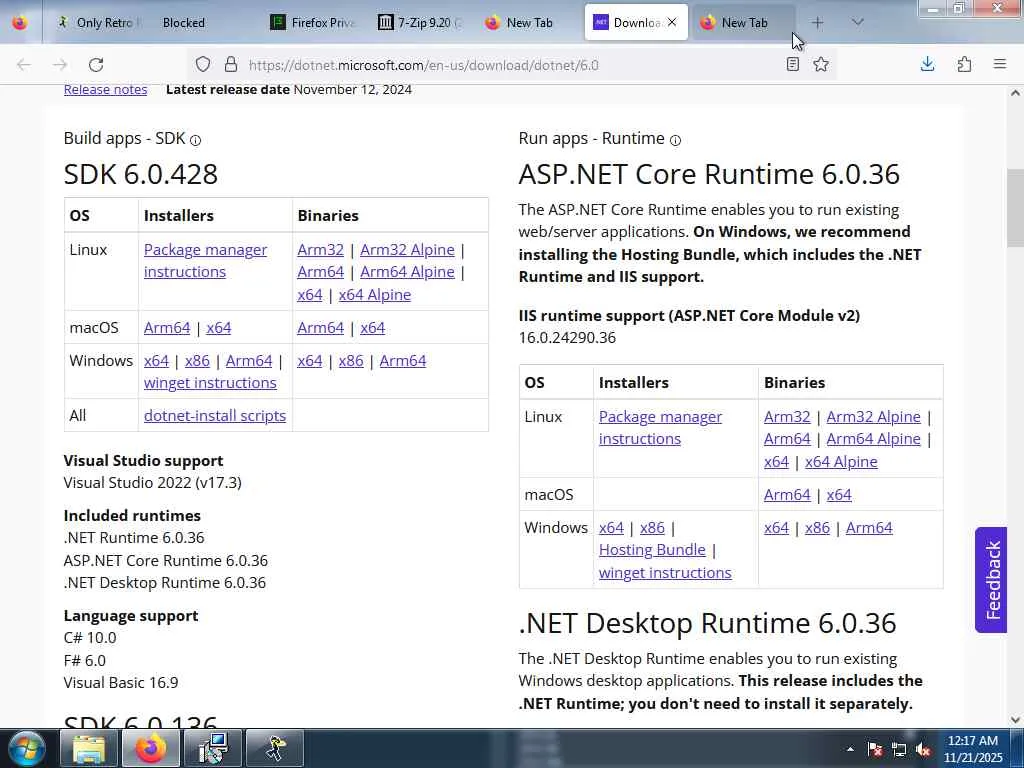This screenshot has height=768, width=1024.
Task: Download the Windows Hosting Bundle
Action: (652, 550)
